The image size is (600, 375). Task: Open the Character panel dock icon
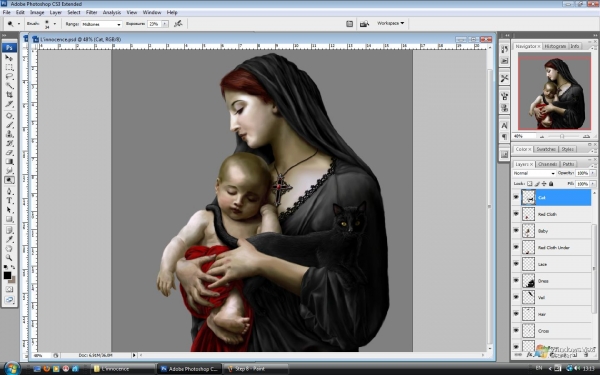point(504,126)
